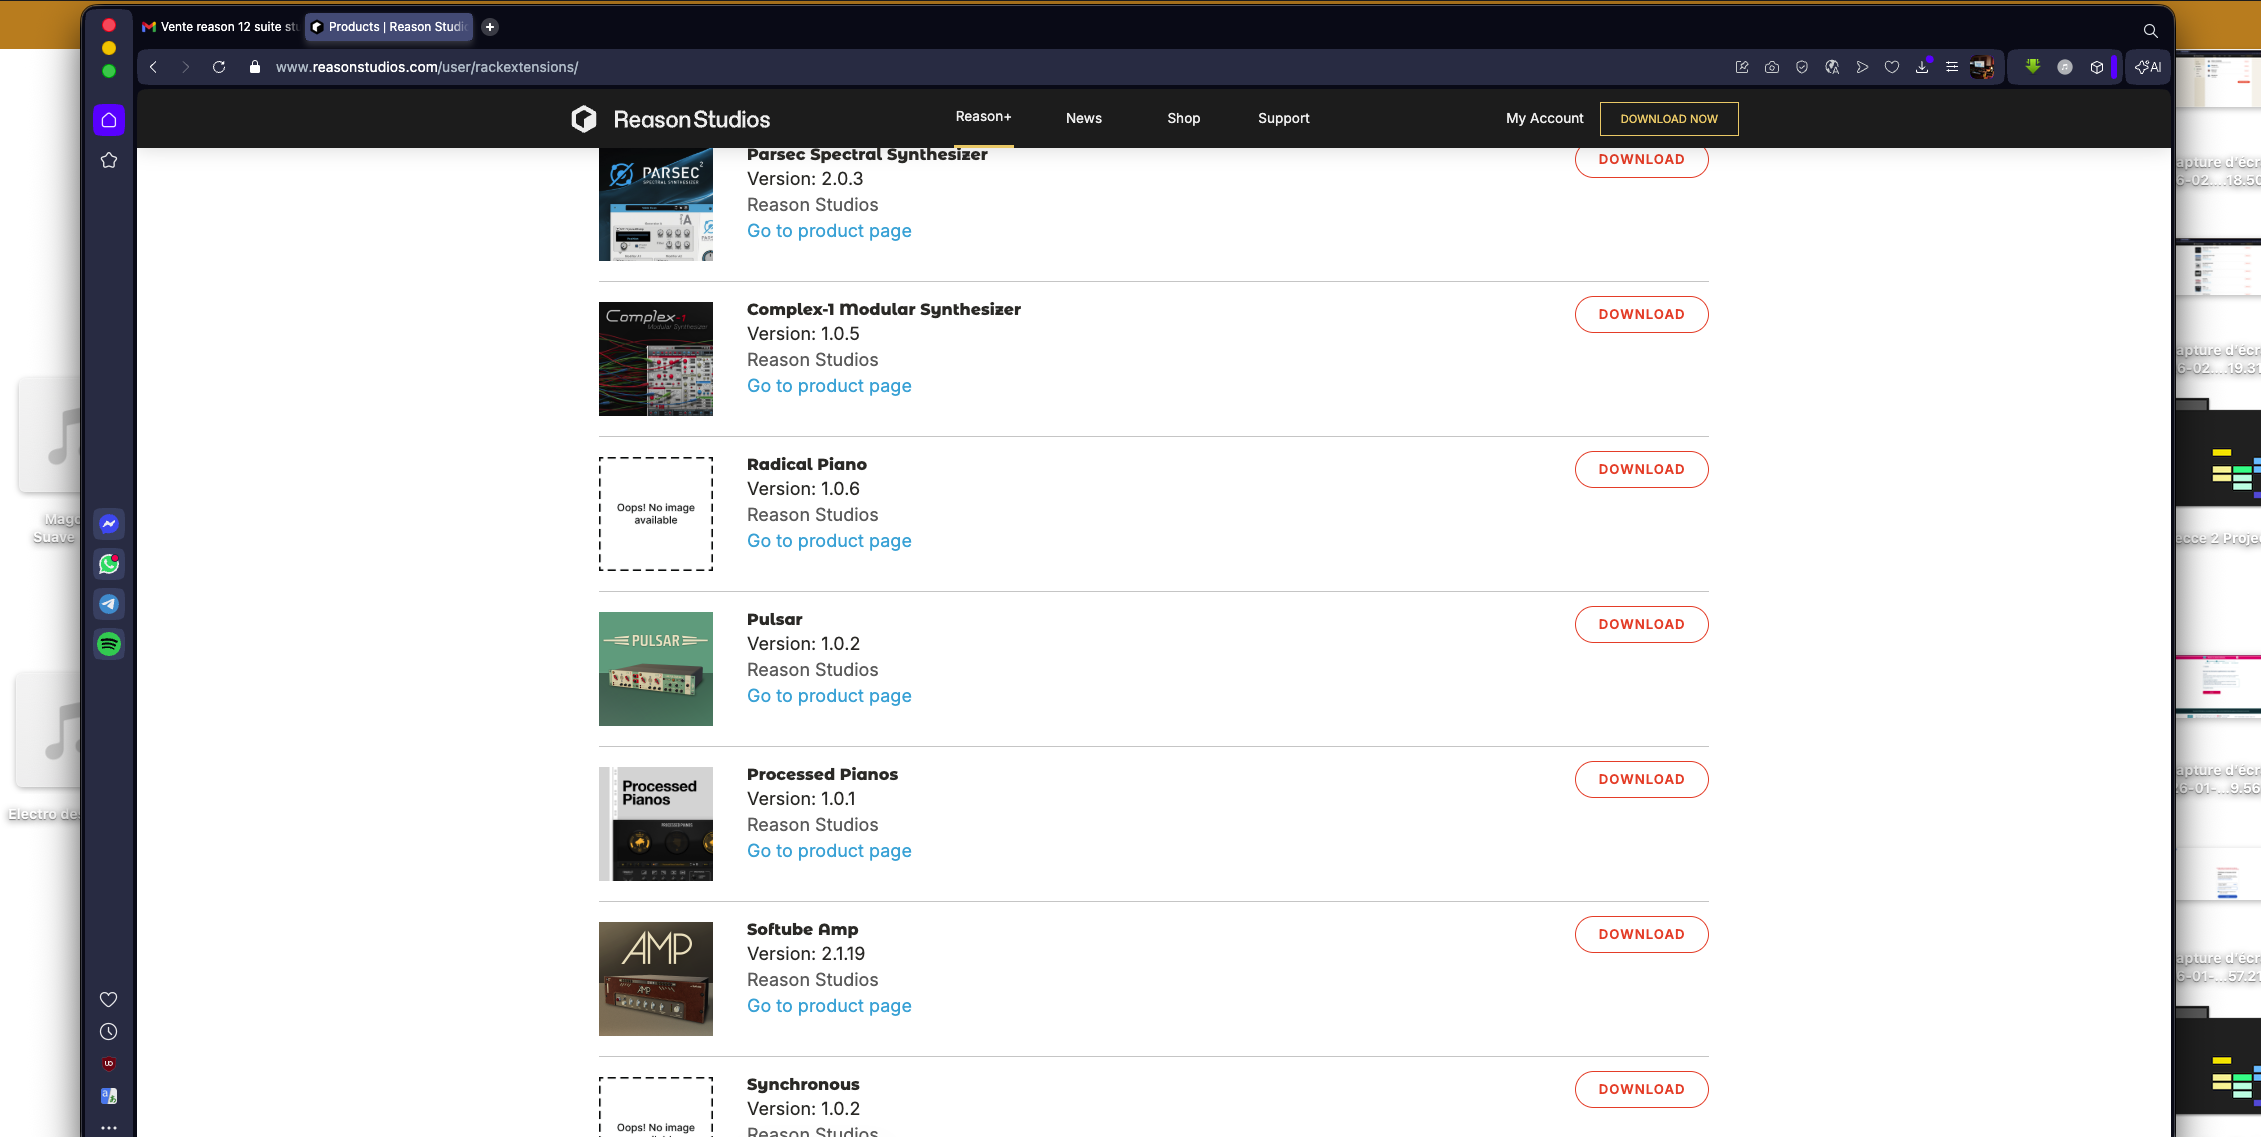Click the yellow DOWNLOAD NOW button

pos(1668,119)
